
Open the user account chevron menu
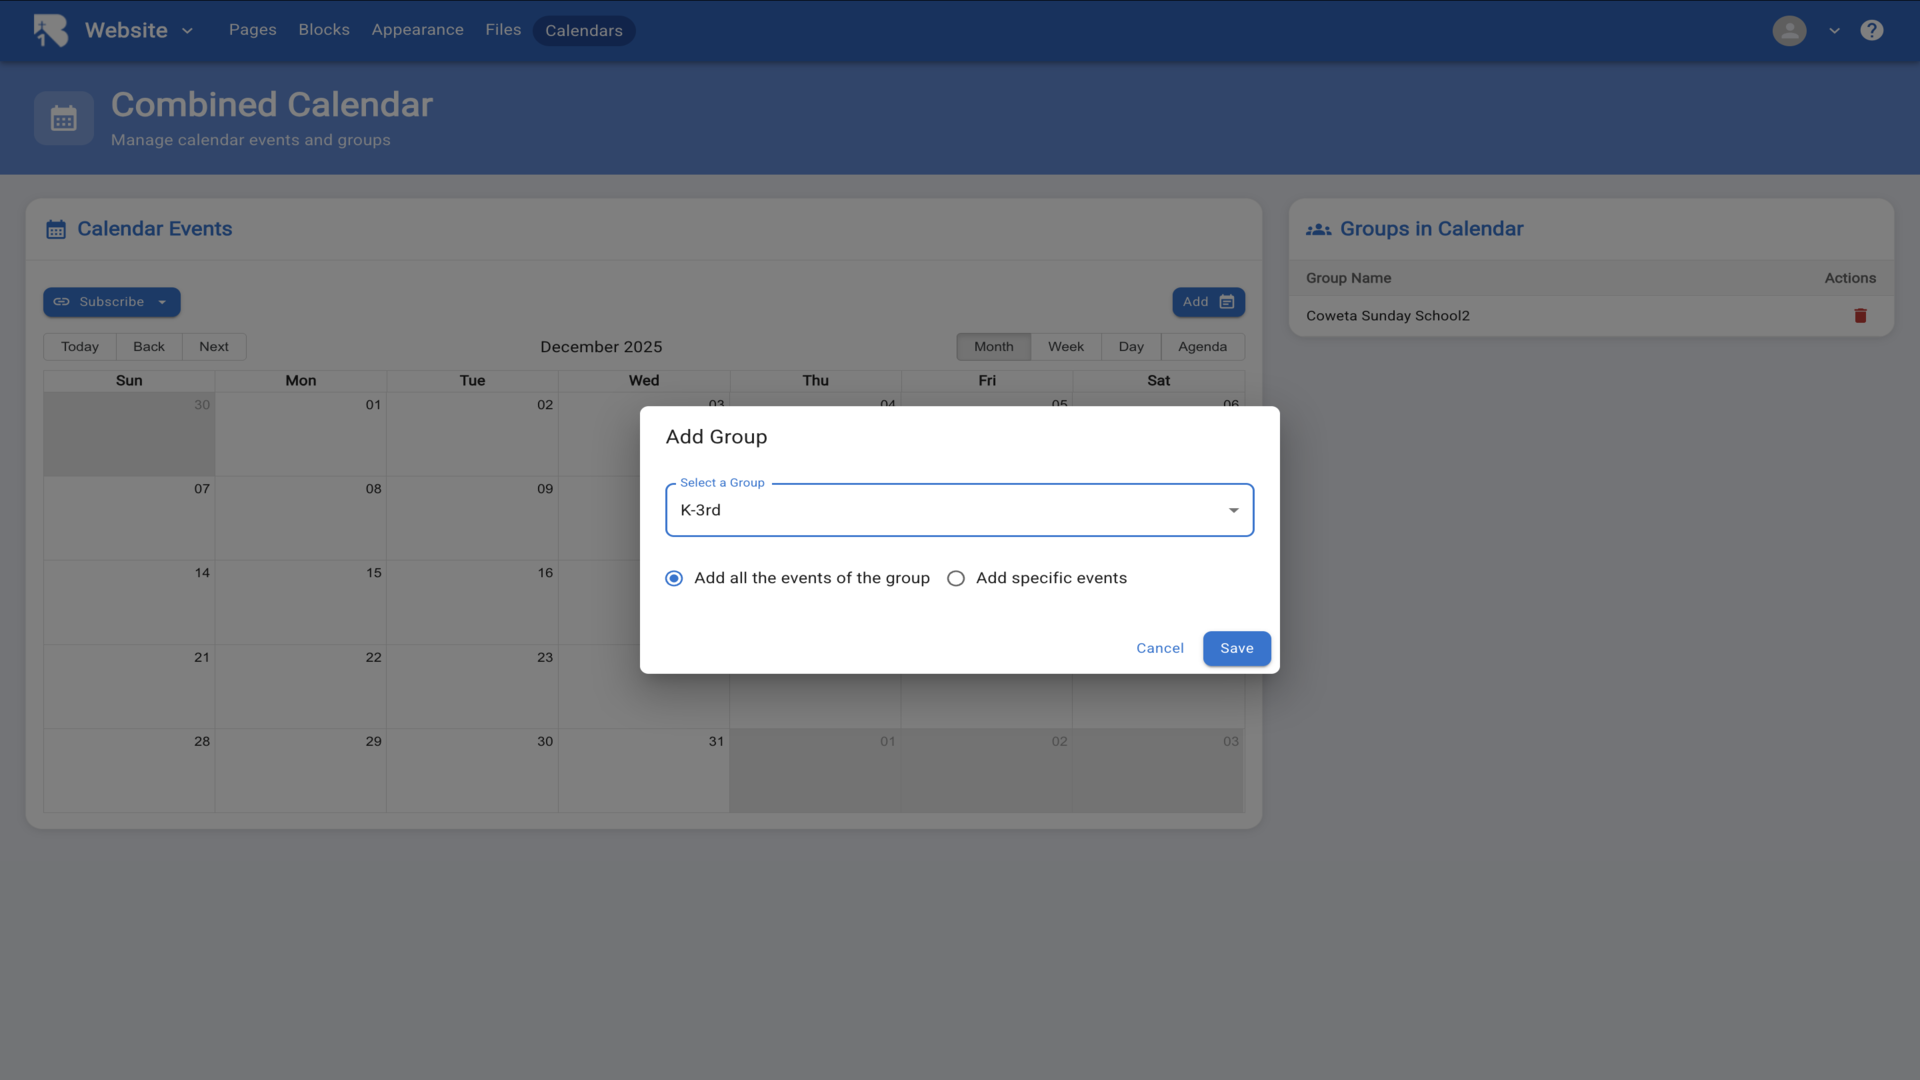point(1834,31)
